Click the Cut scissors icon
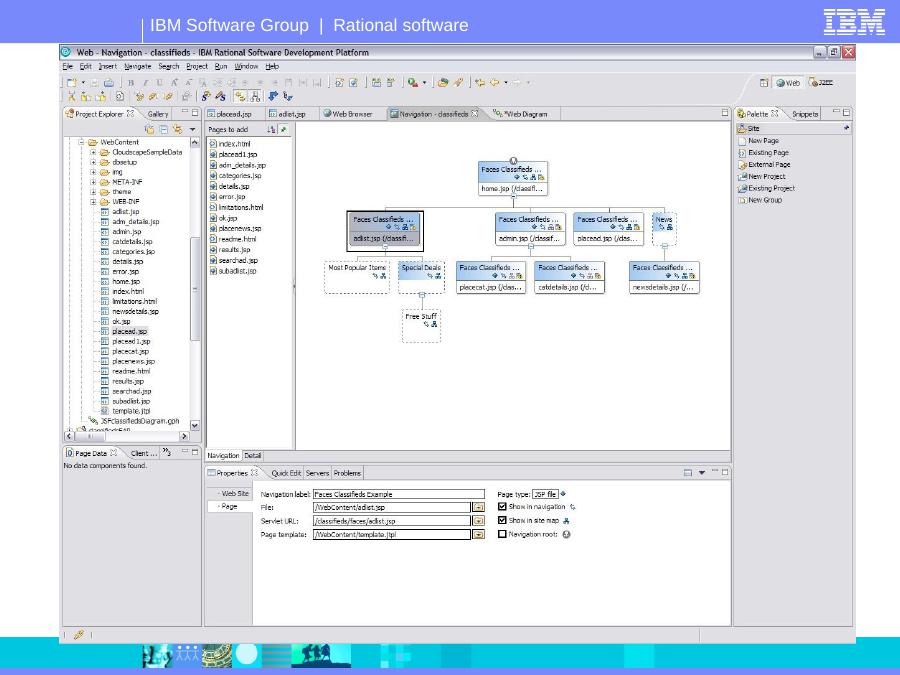900x675 pixels. click(x=71, y=96)
